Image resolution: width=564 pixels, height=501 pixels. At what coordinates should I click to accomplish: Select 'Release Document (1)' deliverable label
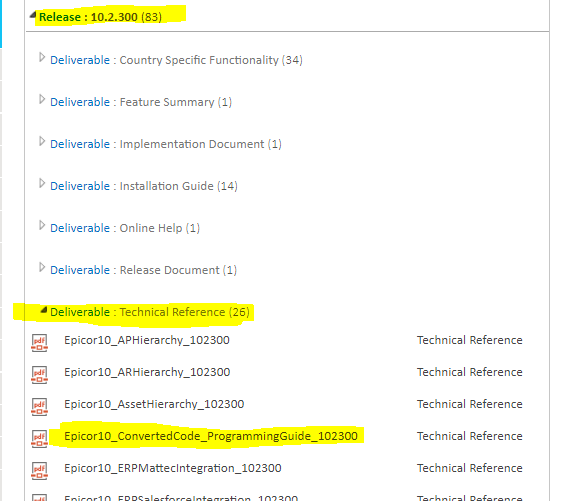[x=178, y=270]
